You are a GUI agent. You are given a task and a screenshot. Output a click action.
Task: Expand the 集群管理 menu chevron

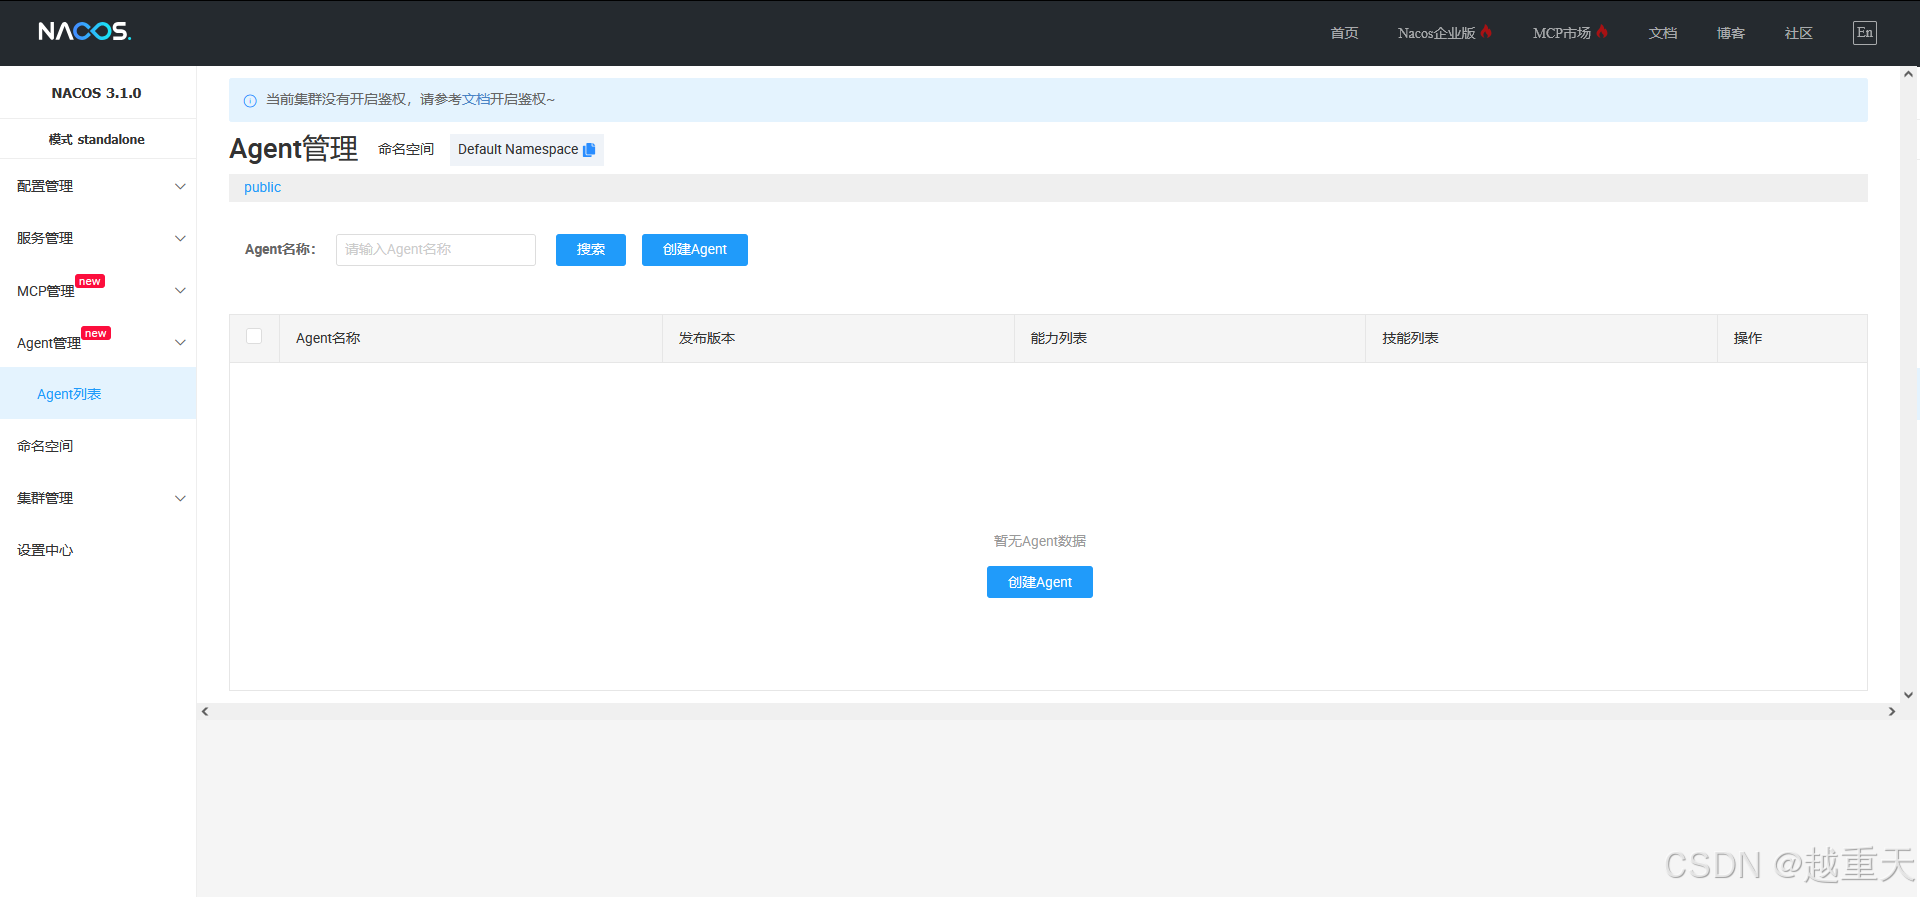180,499
